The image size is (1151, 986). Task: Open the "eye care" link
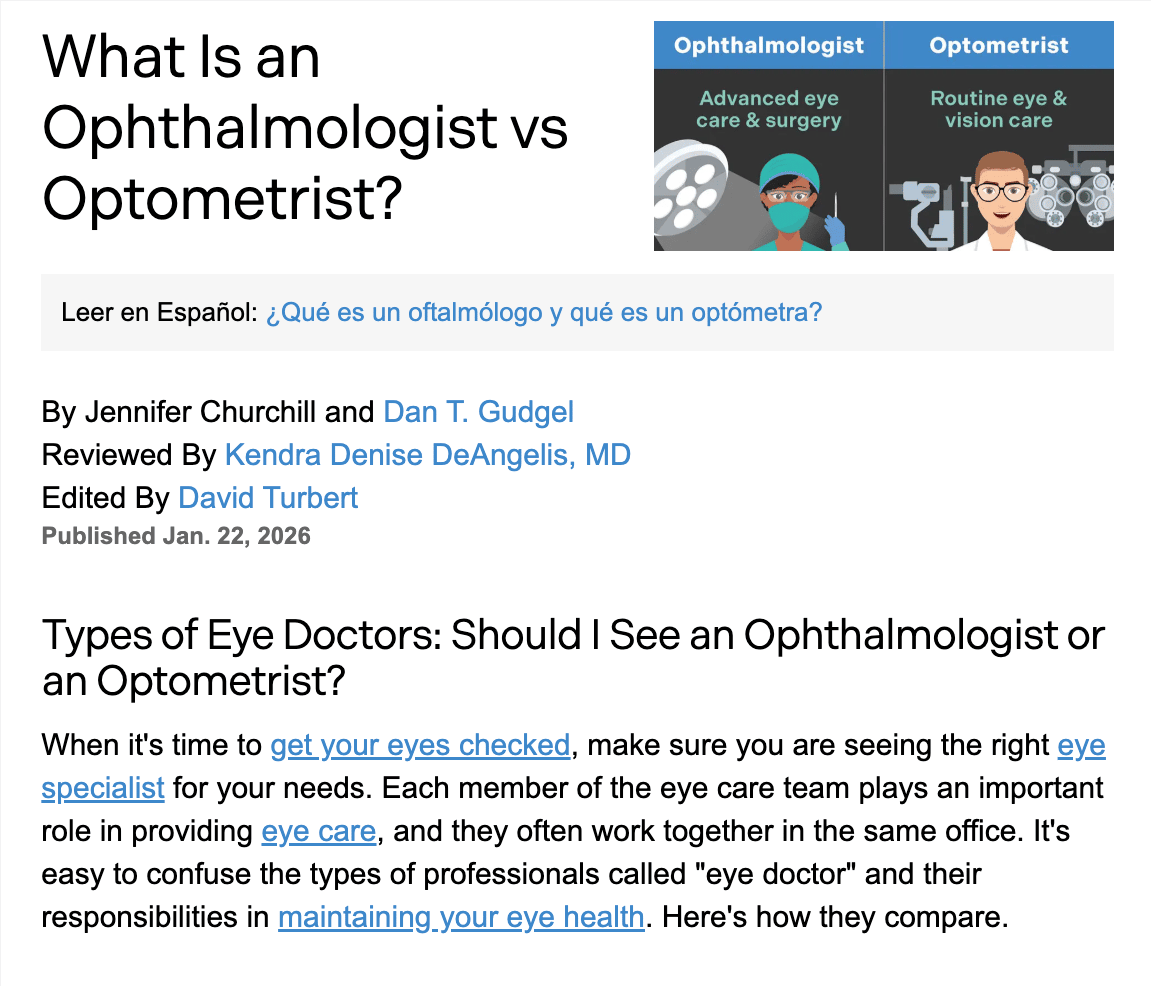pyautogui.click(x=318, y=832)
